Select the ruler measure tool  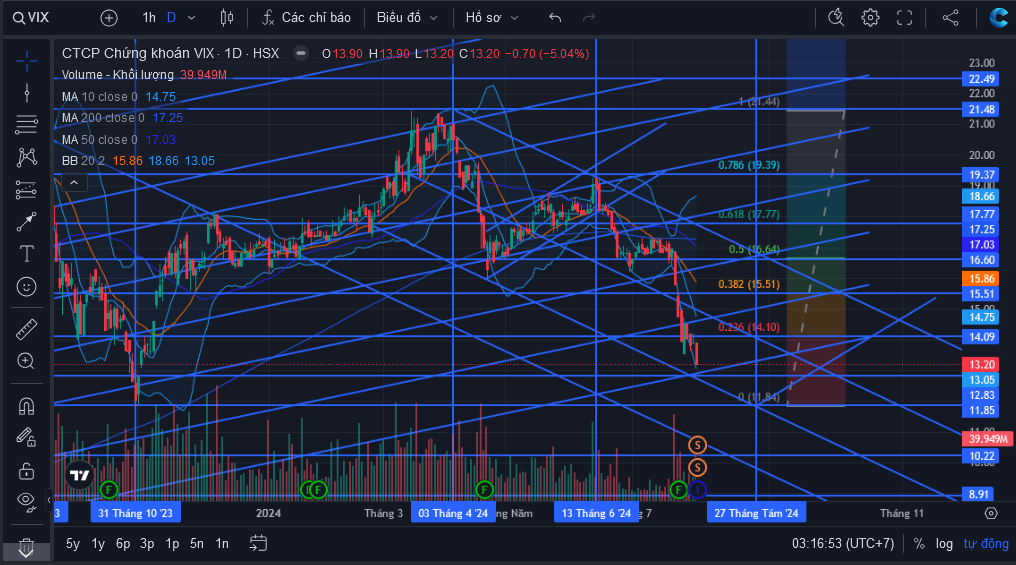coord(27,330)
